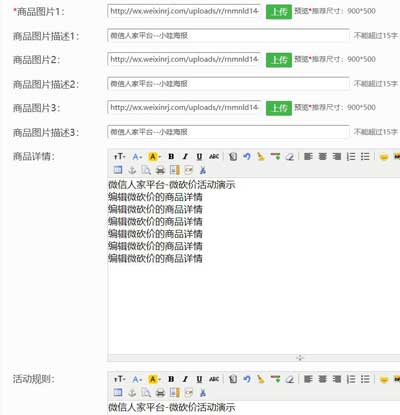Apply strikethrough ABC in 商品详情 editor
Image resolution: width=400 pixels, height=415 pixels.
pyautogui.click(x=214, y=156)
